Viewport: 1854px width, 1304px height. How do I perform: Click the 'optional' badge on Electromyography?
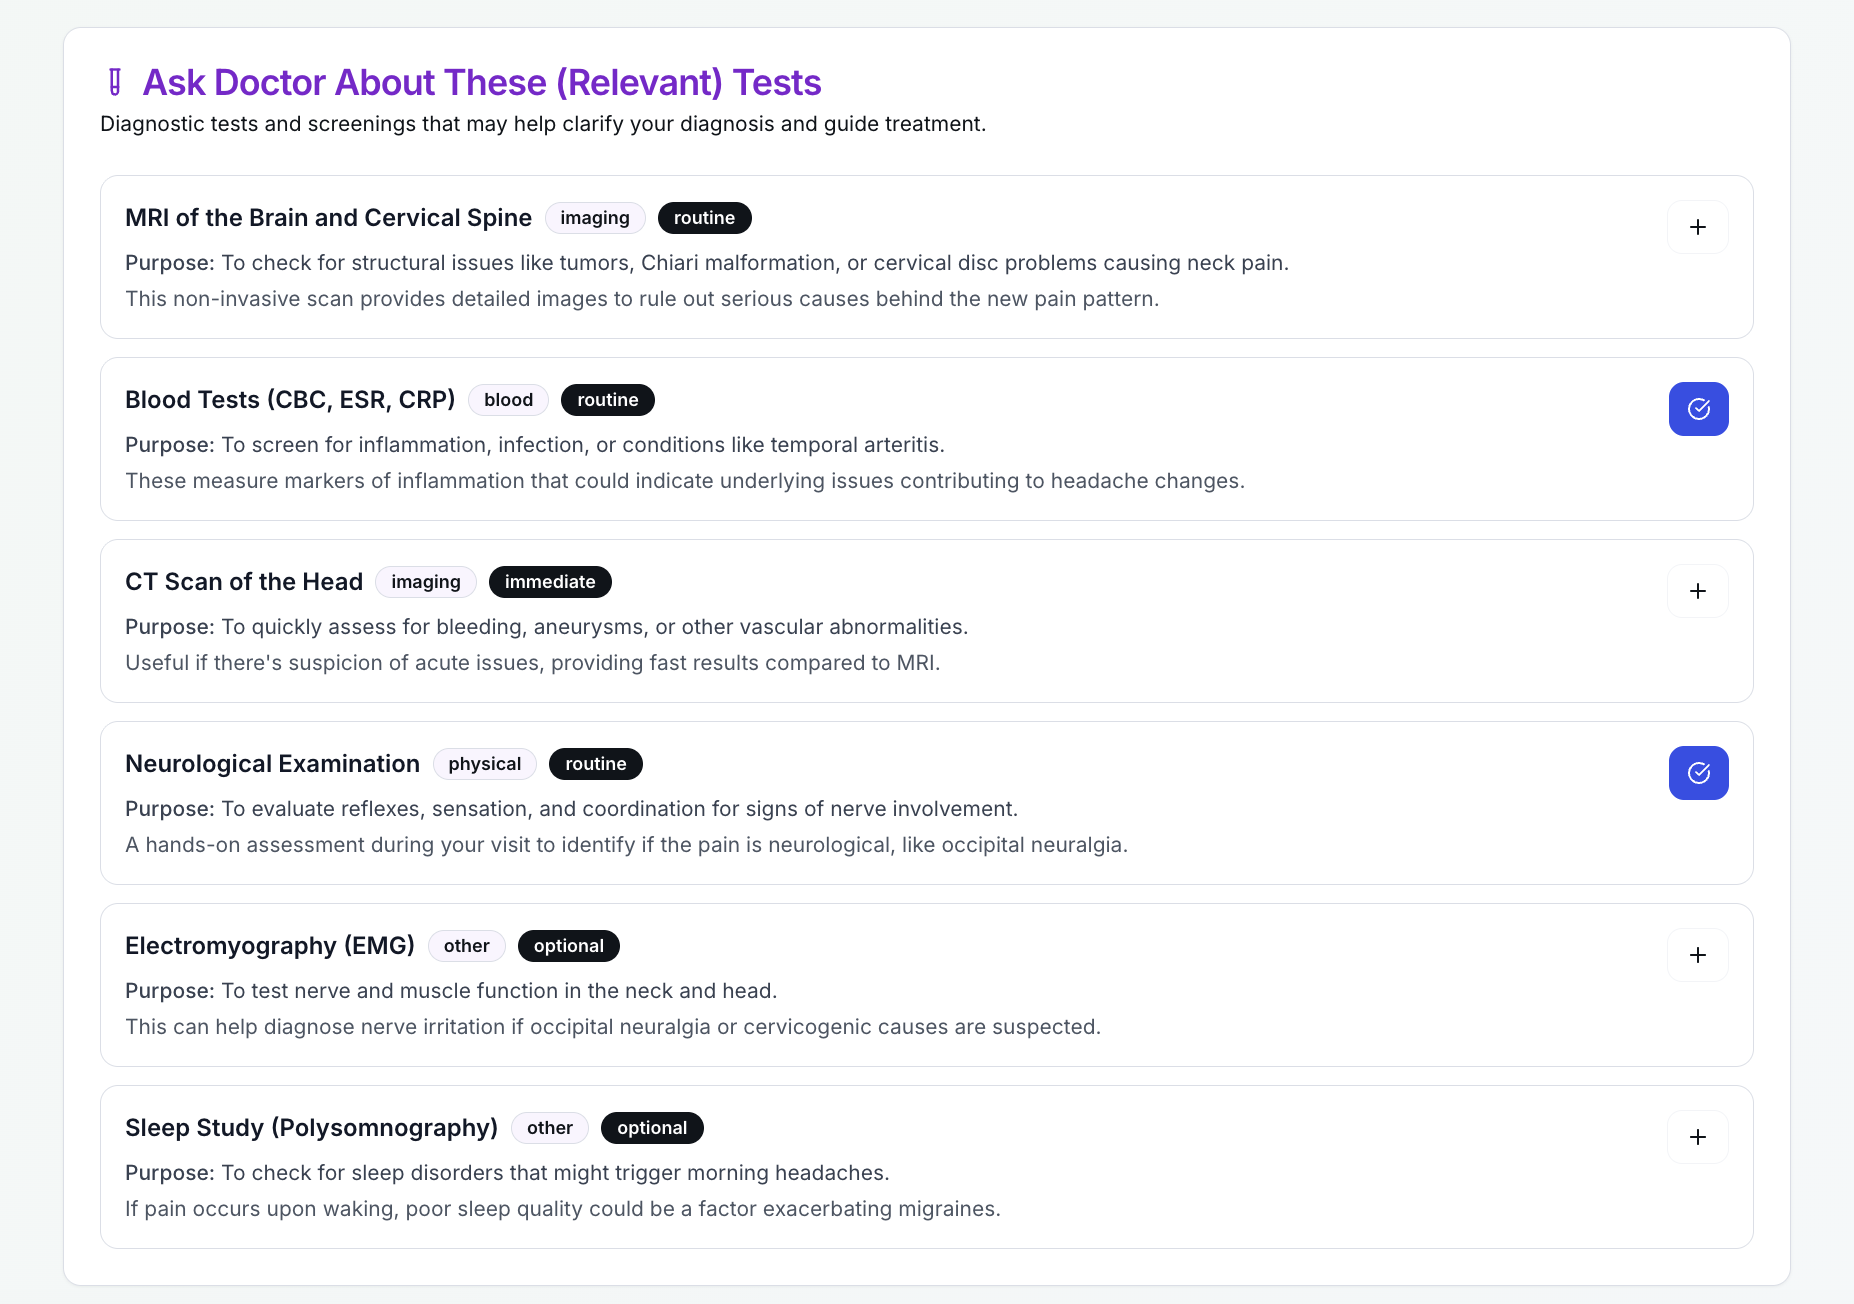coord(568,946)
